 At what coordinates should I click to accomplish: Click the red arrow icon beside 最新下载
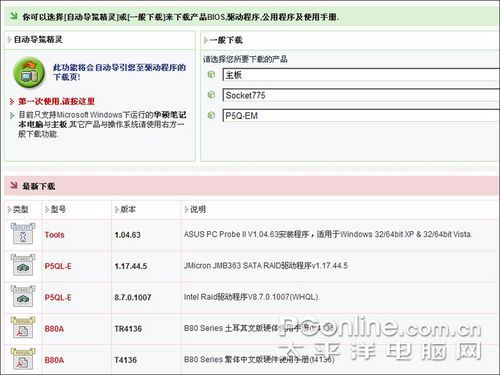point(14,185)
